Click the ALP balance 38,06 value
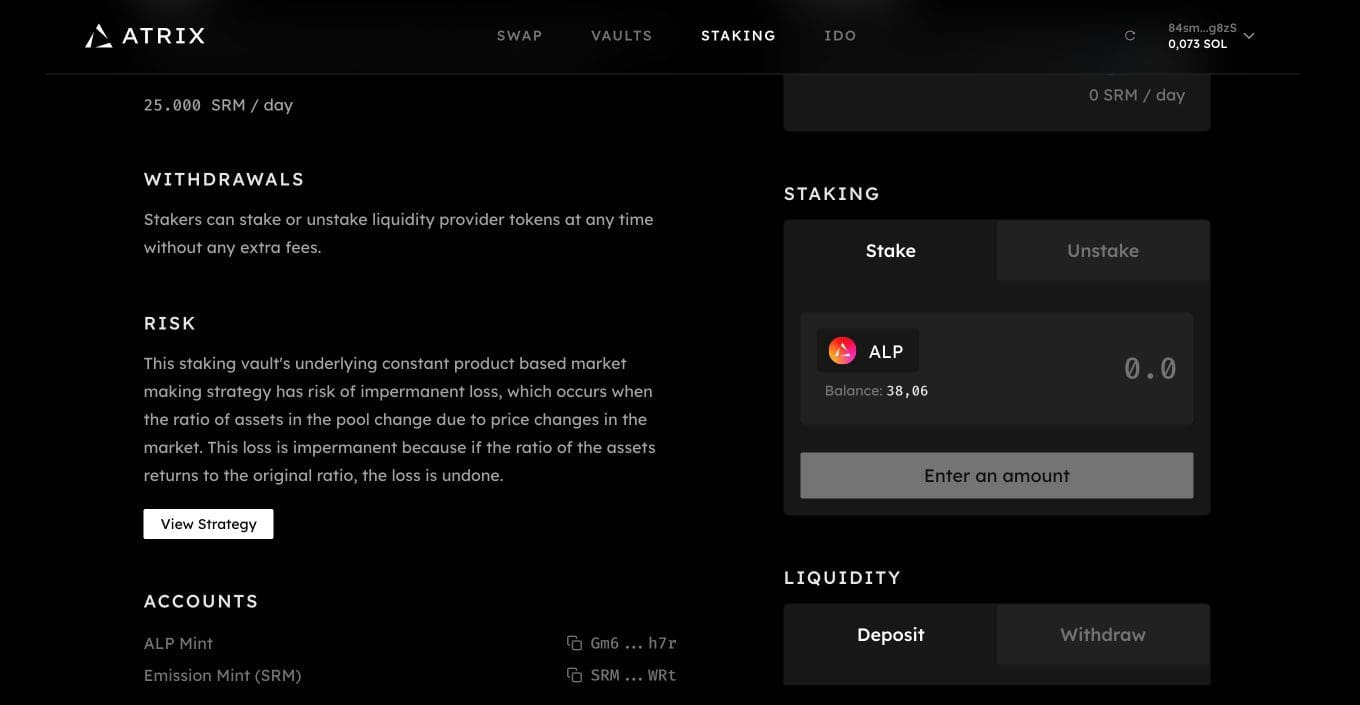This screenshot has height=705, width=1360. pos(907,391)
